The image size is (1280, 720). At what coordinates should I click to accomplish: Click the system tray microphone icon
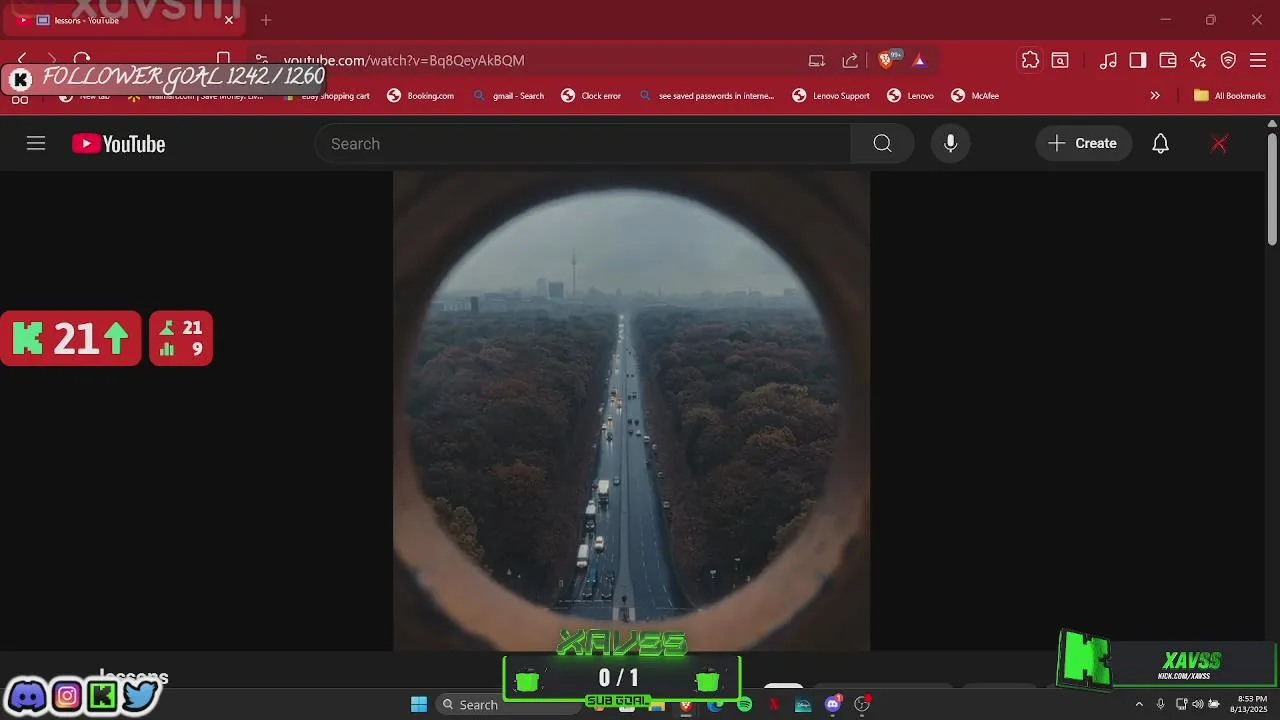(x=1160, y=704)
